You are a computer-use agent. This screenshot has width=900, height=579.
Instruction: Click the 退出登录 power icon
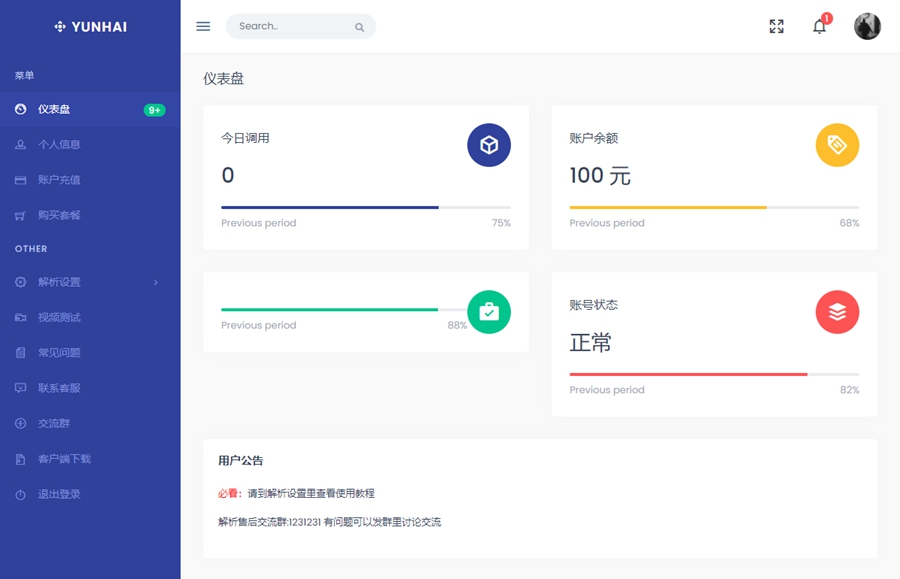click(x=20, y=495)
